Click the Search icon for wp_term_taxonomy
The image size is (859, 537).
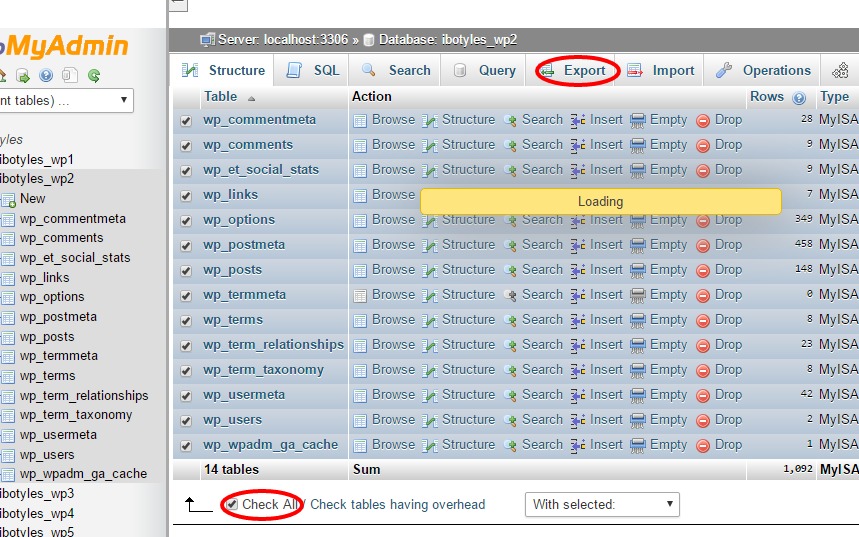tap(510, 371)
